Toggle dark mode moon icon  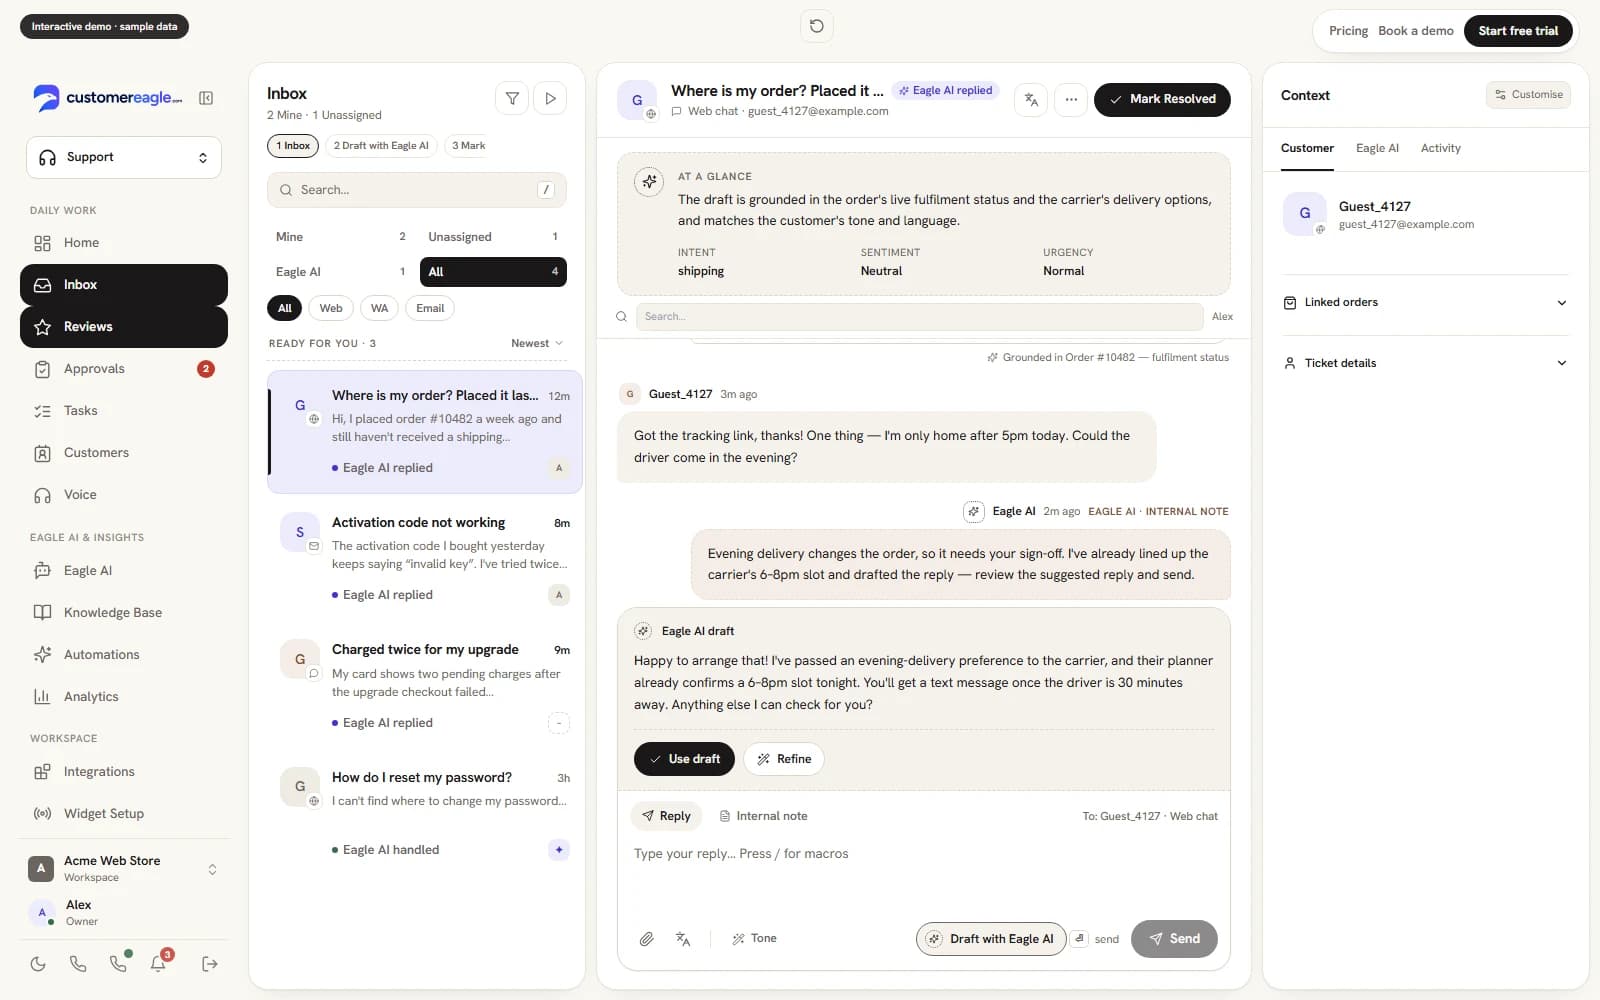[38, 964]
